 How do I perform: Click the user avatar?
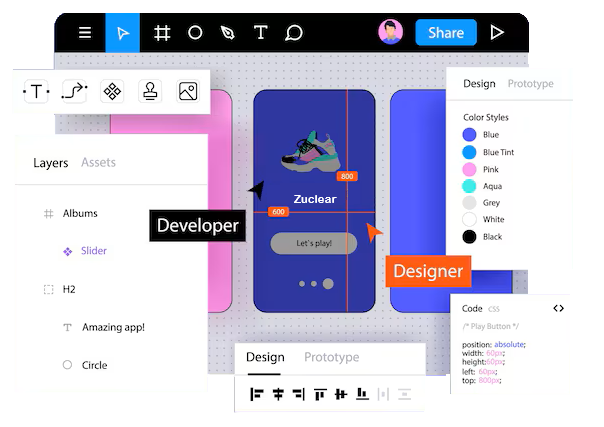pos(390,33)
